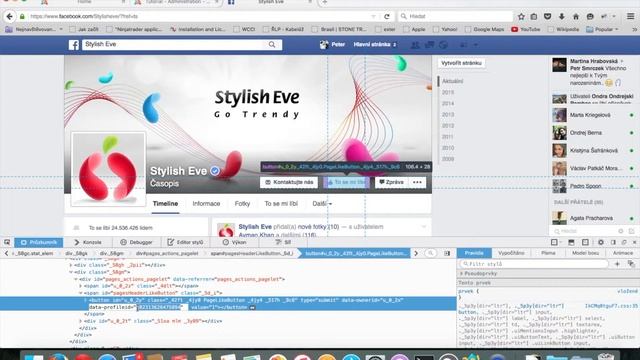The width and height of the screenshot is (640, 360).
Task: Click the search HTML magnifier in inspector
Action: coord(430,253)
